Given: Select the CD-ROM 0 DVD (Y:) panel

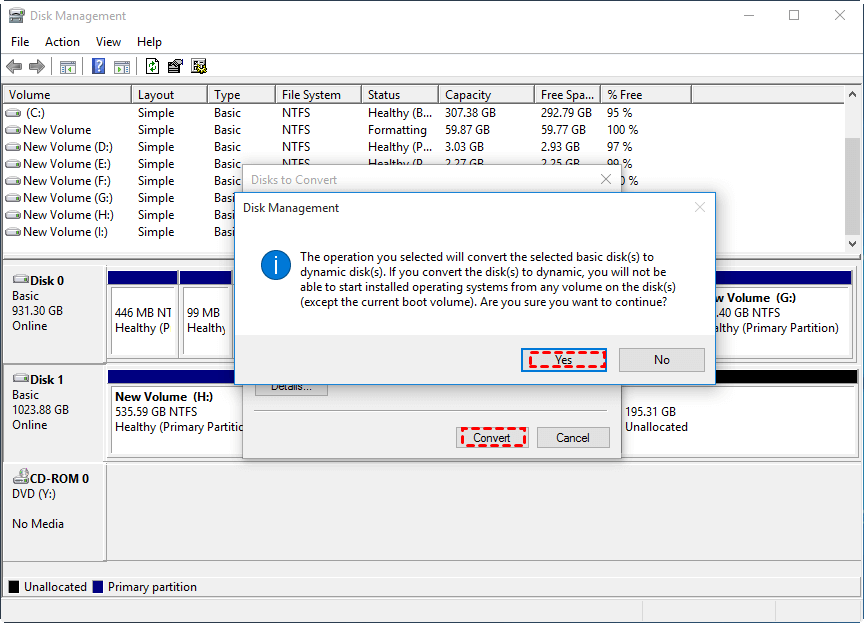Looking at the screenshot, I should click(x=54, y=512).
